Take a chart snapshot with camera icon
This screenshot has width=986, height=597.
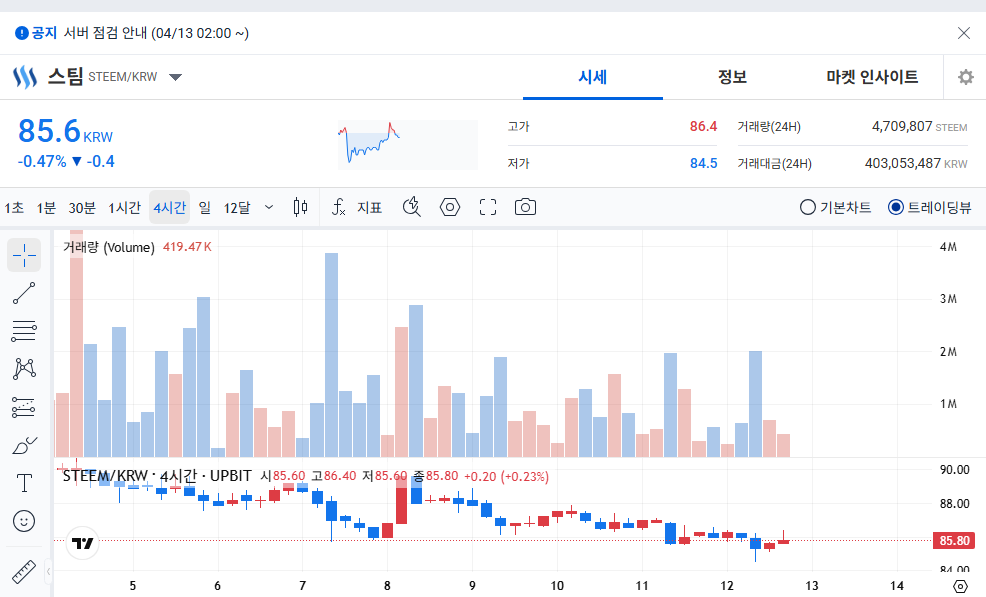coord(525,207)
